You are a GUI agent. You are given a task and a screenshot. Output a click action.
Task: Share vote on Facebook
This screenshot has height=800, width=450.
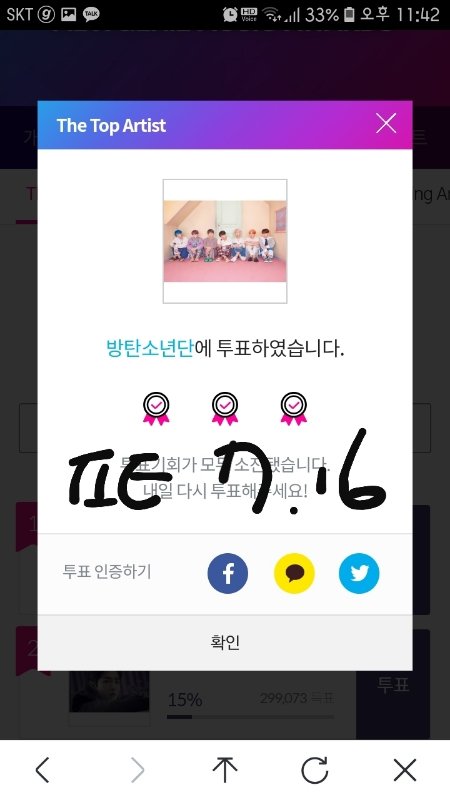(228, 573)
